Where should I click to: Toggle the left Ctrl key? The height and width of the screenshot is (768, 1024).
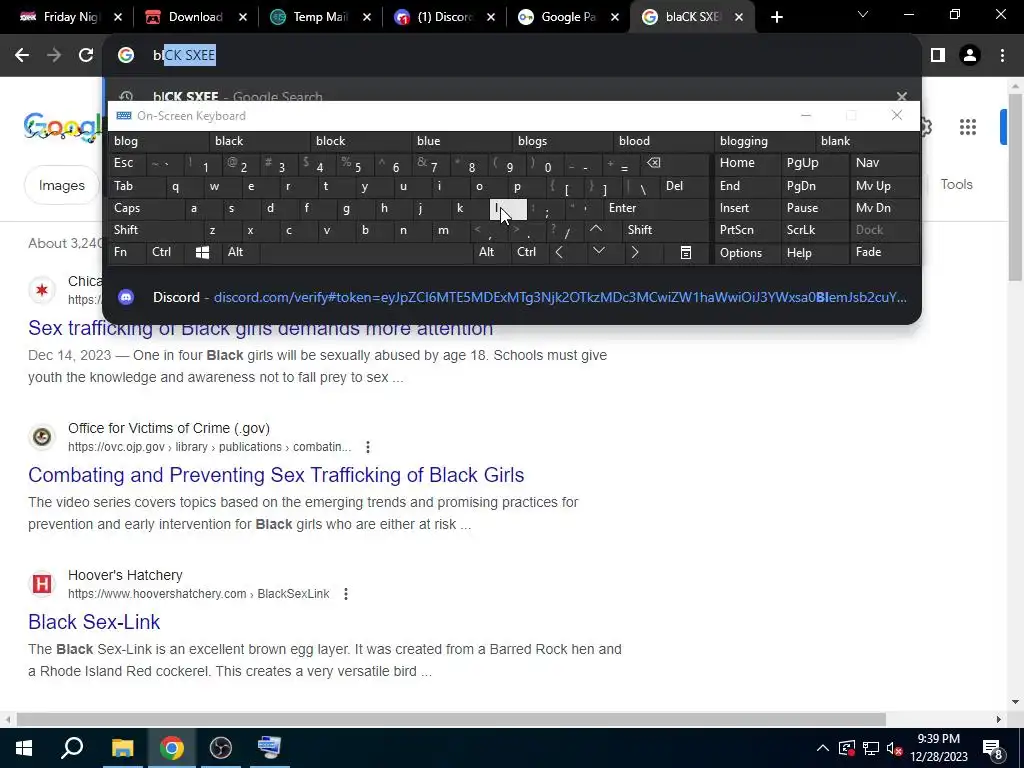click(166, 252)
